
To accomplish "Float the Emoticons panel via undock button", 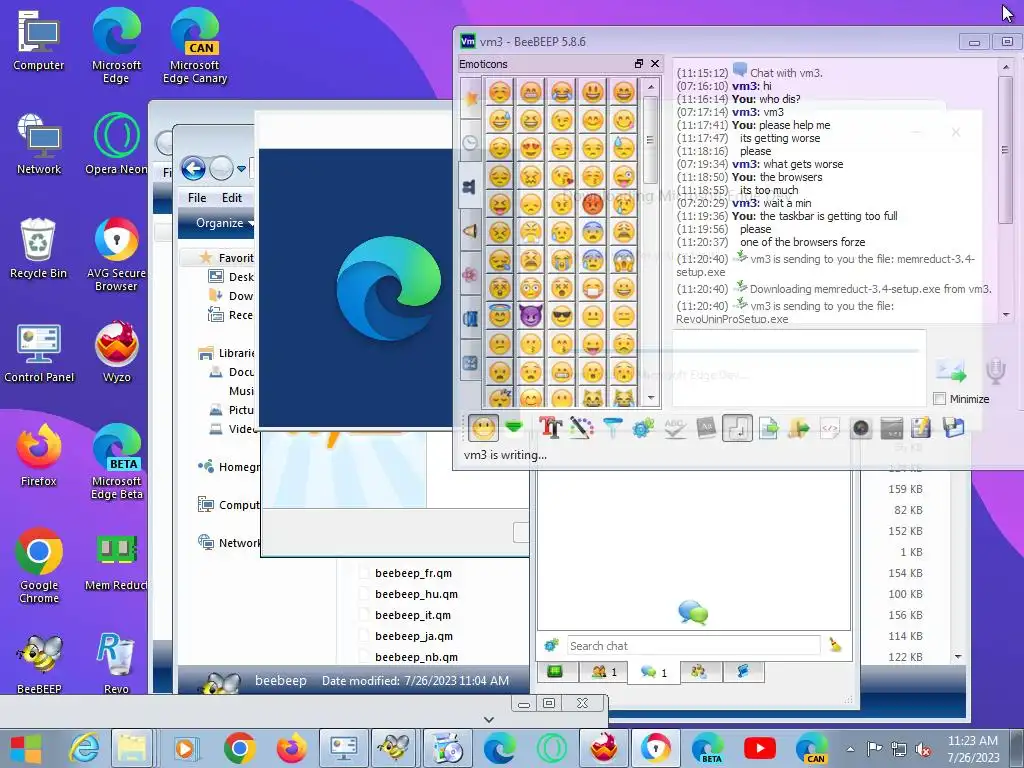I will tap(639, 63).
